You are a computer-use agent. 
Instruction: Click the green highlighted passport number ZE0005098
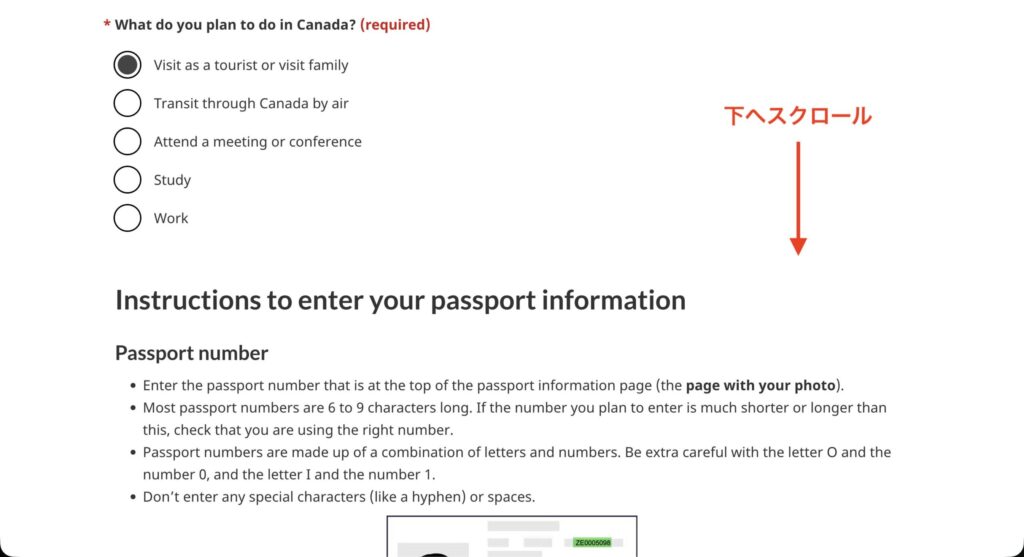592,542
